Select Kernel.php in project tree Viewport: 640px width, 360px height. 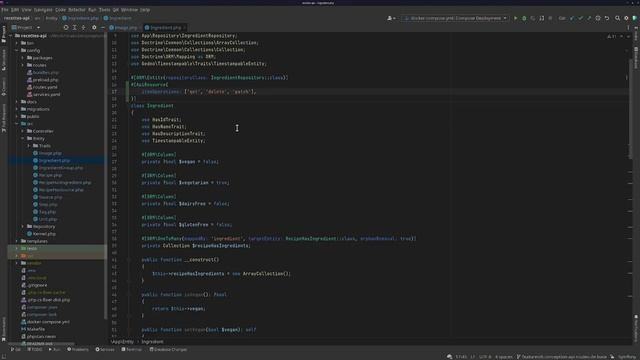[44, 234]
